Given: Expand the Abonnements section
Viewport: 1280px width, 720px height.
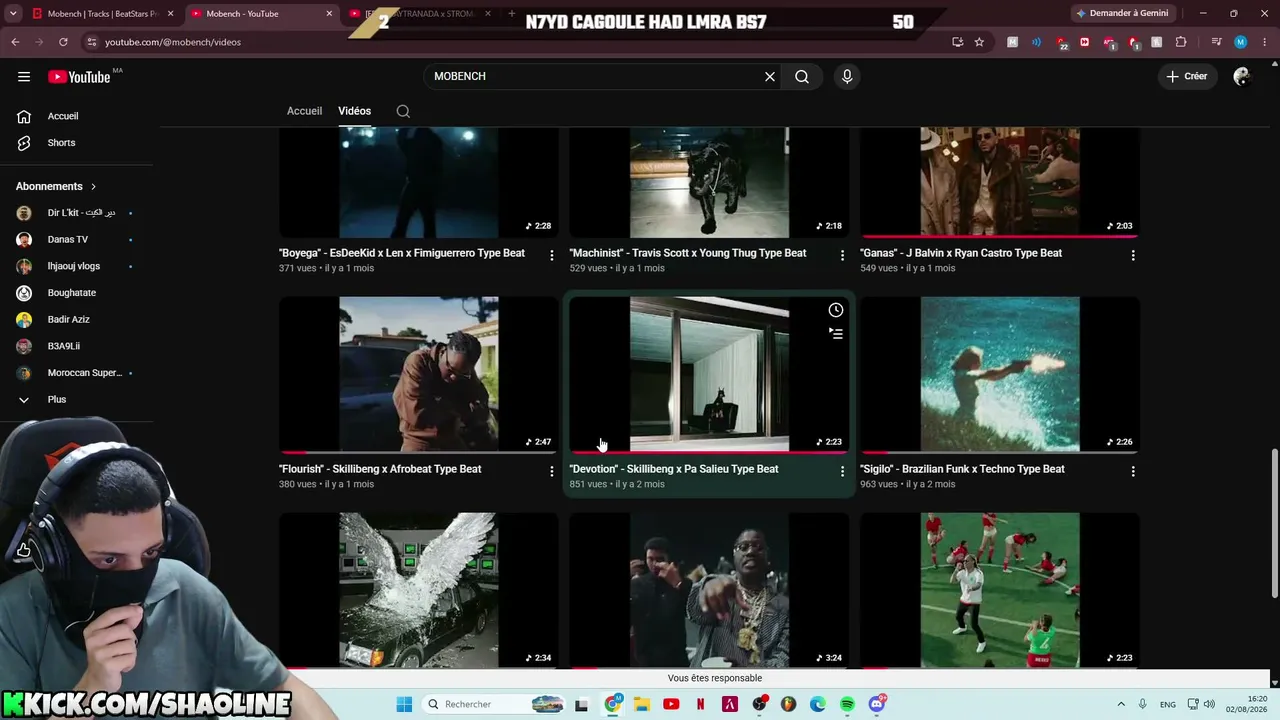Looking at the screenshot, I should (x=56, y=186).
